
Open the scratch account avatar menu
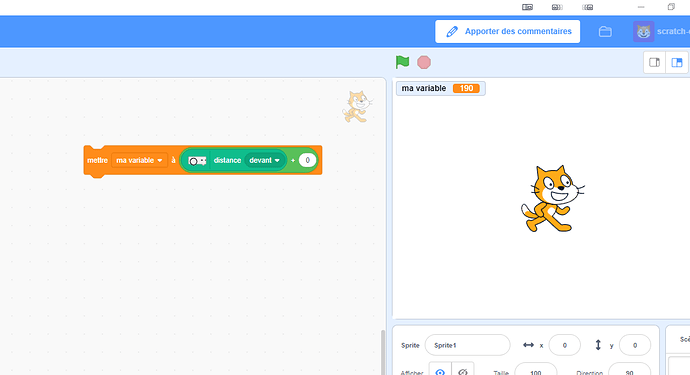(x=643, y=32)
